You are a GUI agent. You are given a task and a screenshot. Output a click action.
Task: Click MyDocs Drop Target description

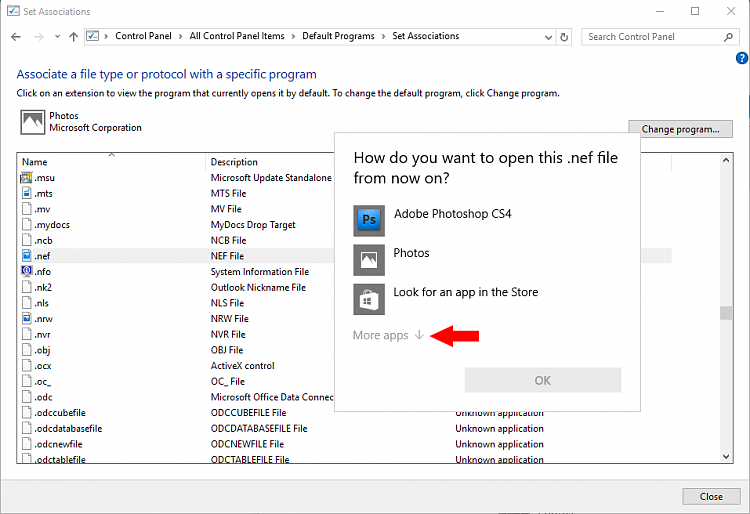click(x=253, y=225)
